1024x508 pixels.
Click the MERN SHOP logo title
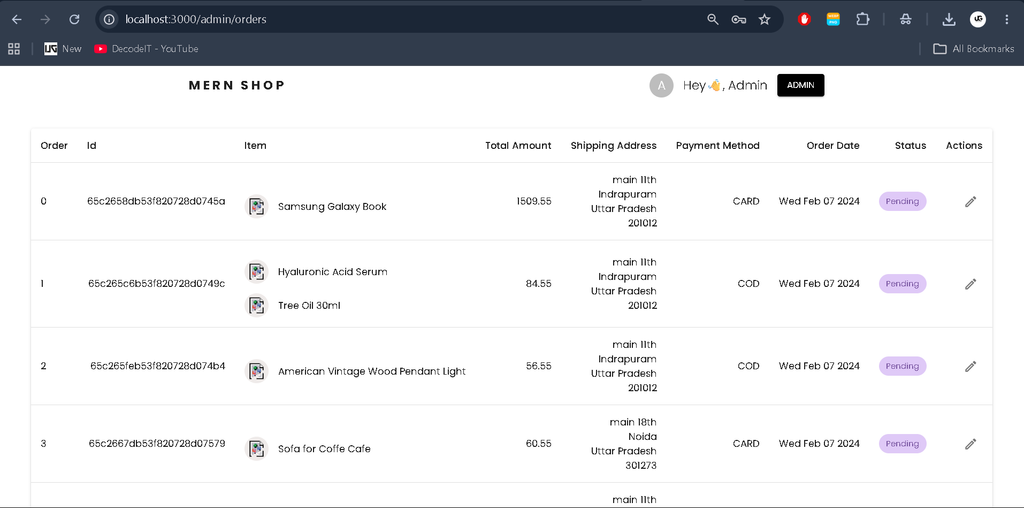pos(236,85)
